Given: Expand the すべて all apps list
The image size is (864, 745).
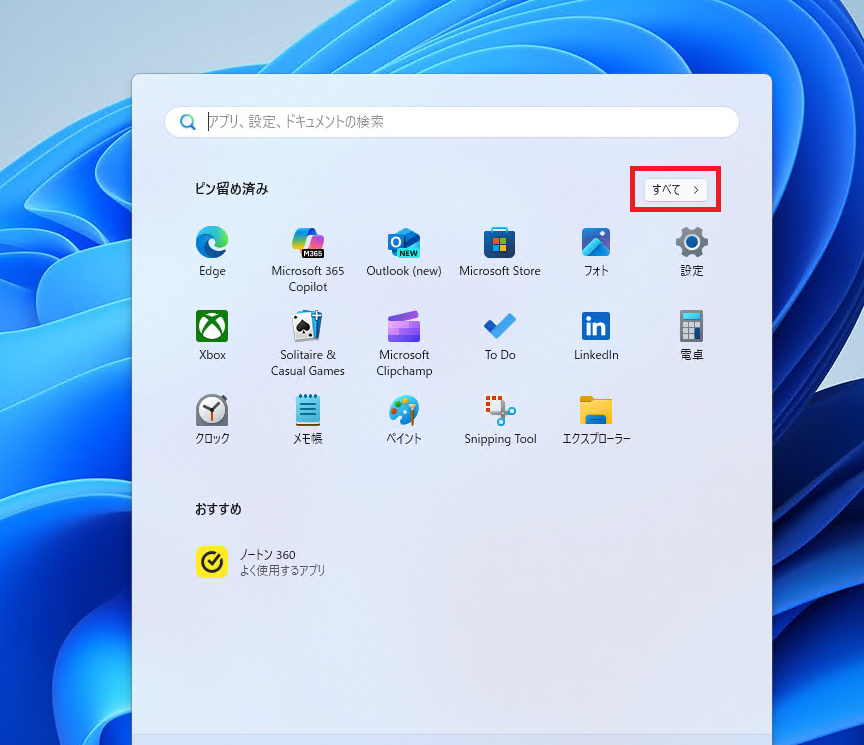Looking at the screenshot, I should point(676,190).
